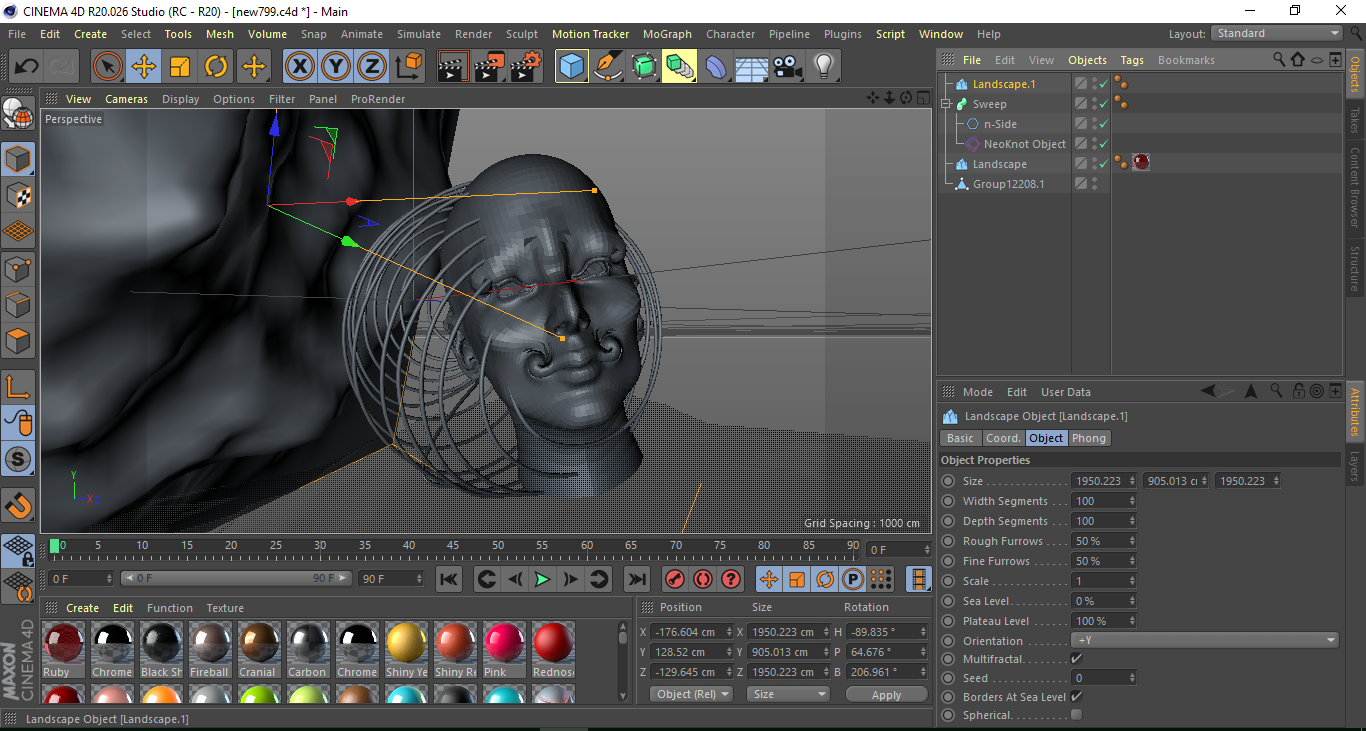Image resolution: width=1366 pixels, height=731 pixels.
Task: Collapse the Sweep object tree
Action: pos(946,104)
